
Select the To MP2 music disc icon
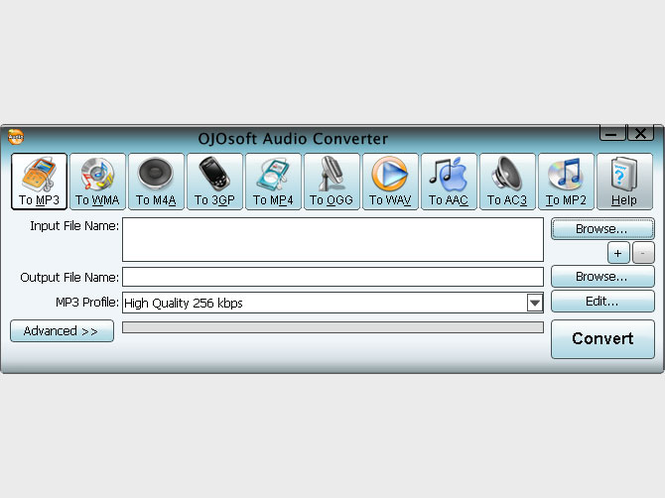point(566,182)
